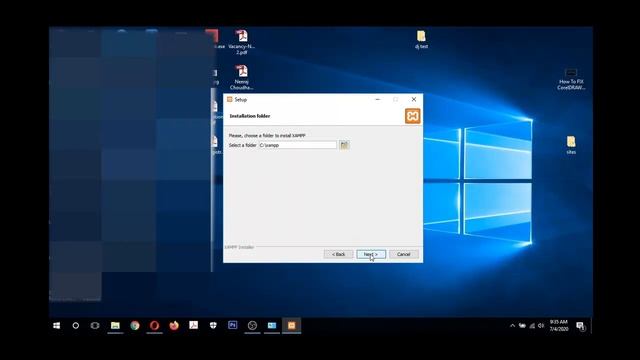Select the dj test folder on desktop
Viewport: 640px width, 360px height.
click(x=421, y=40)
